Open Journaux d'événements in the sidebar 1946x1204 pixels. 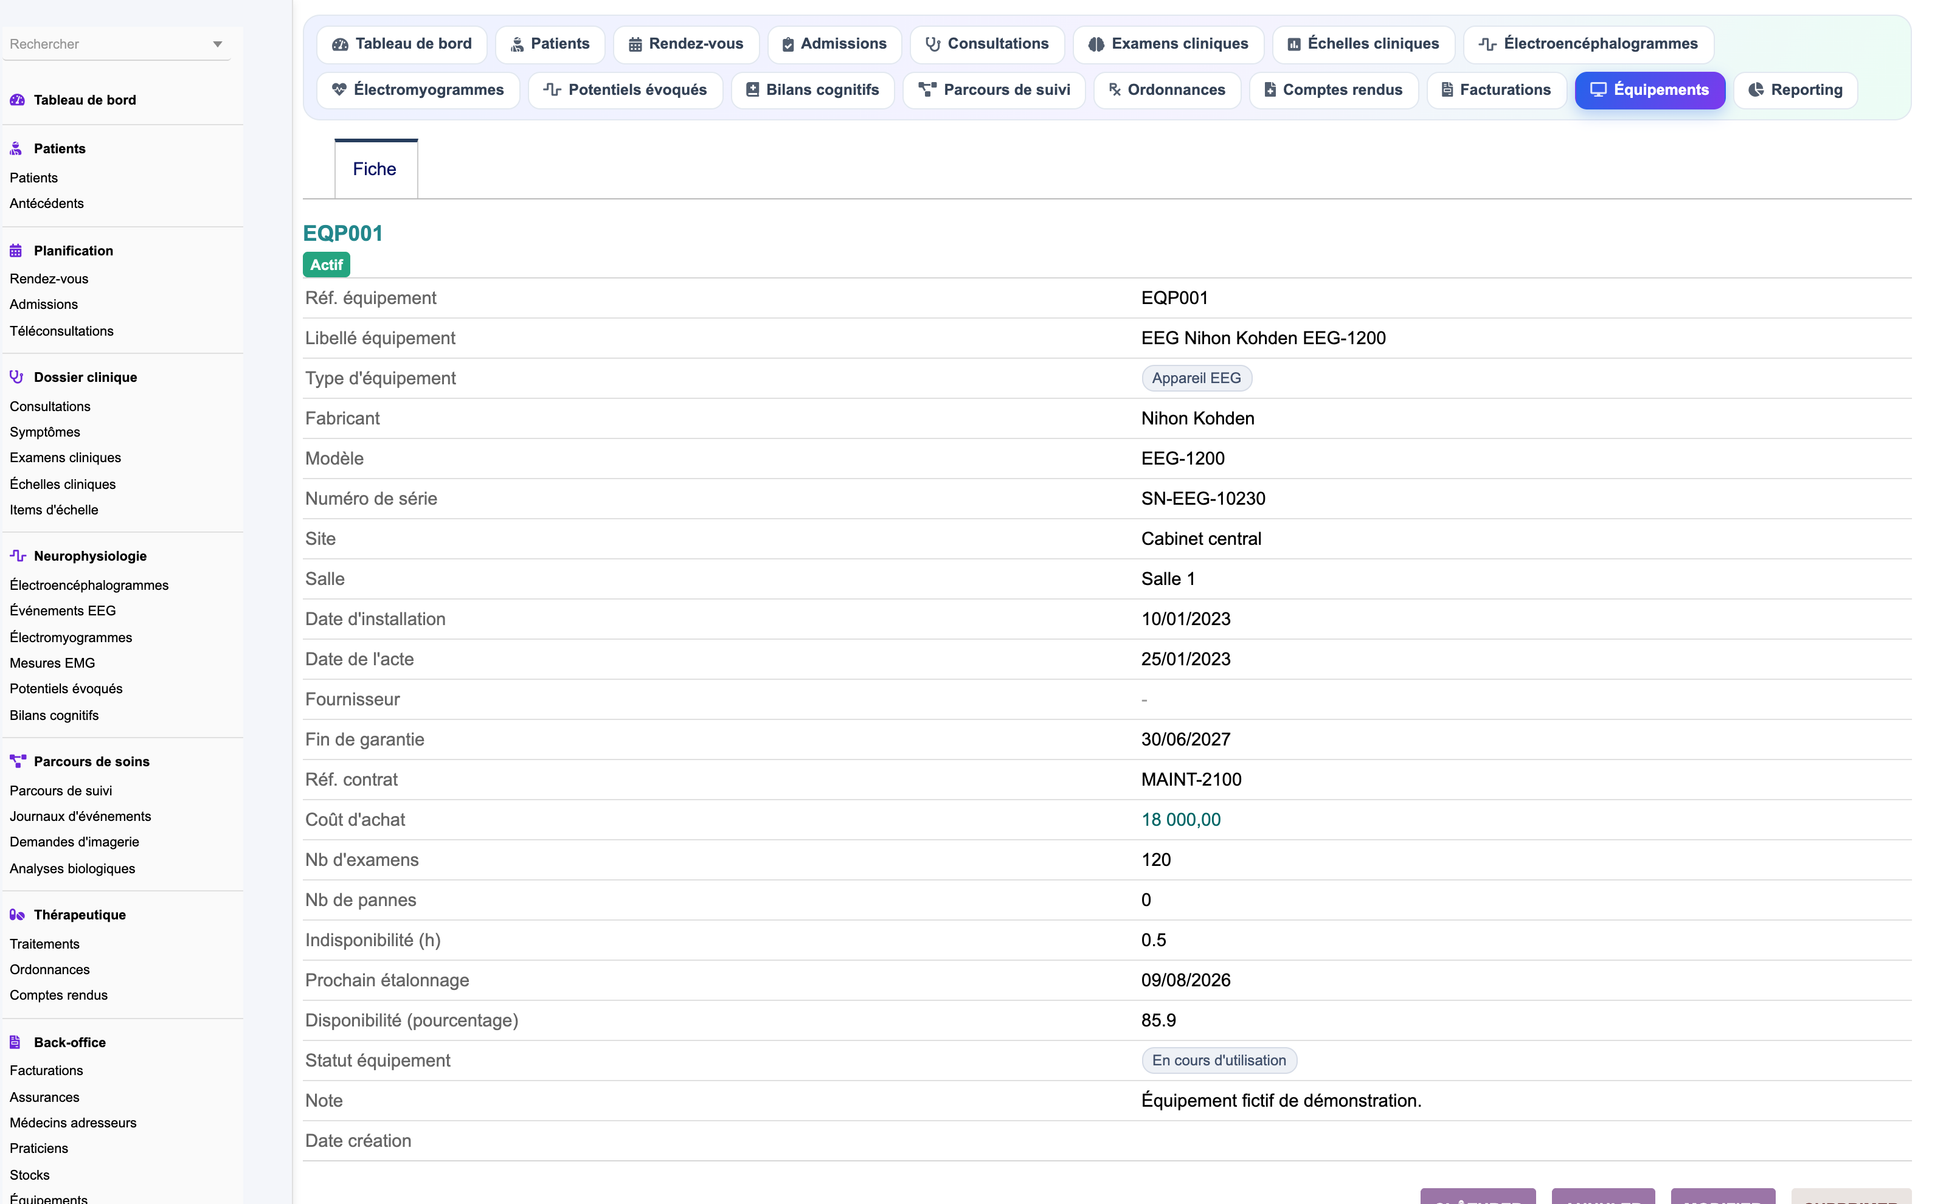[81, 817]
